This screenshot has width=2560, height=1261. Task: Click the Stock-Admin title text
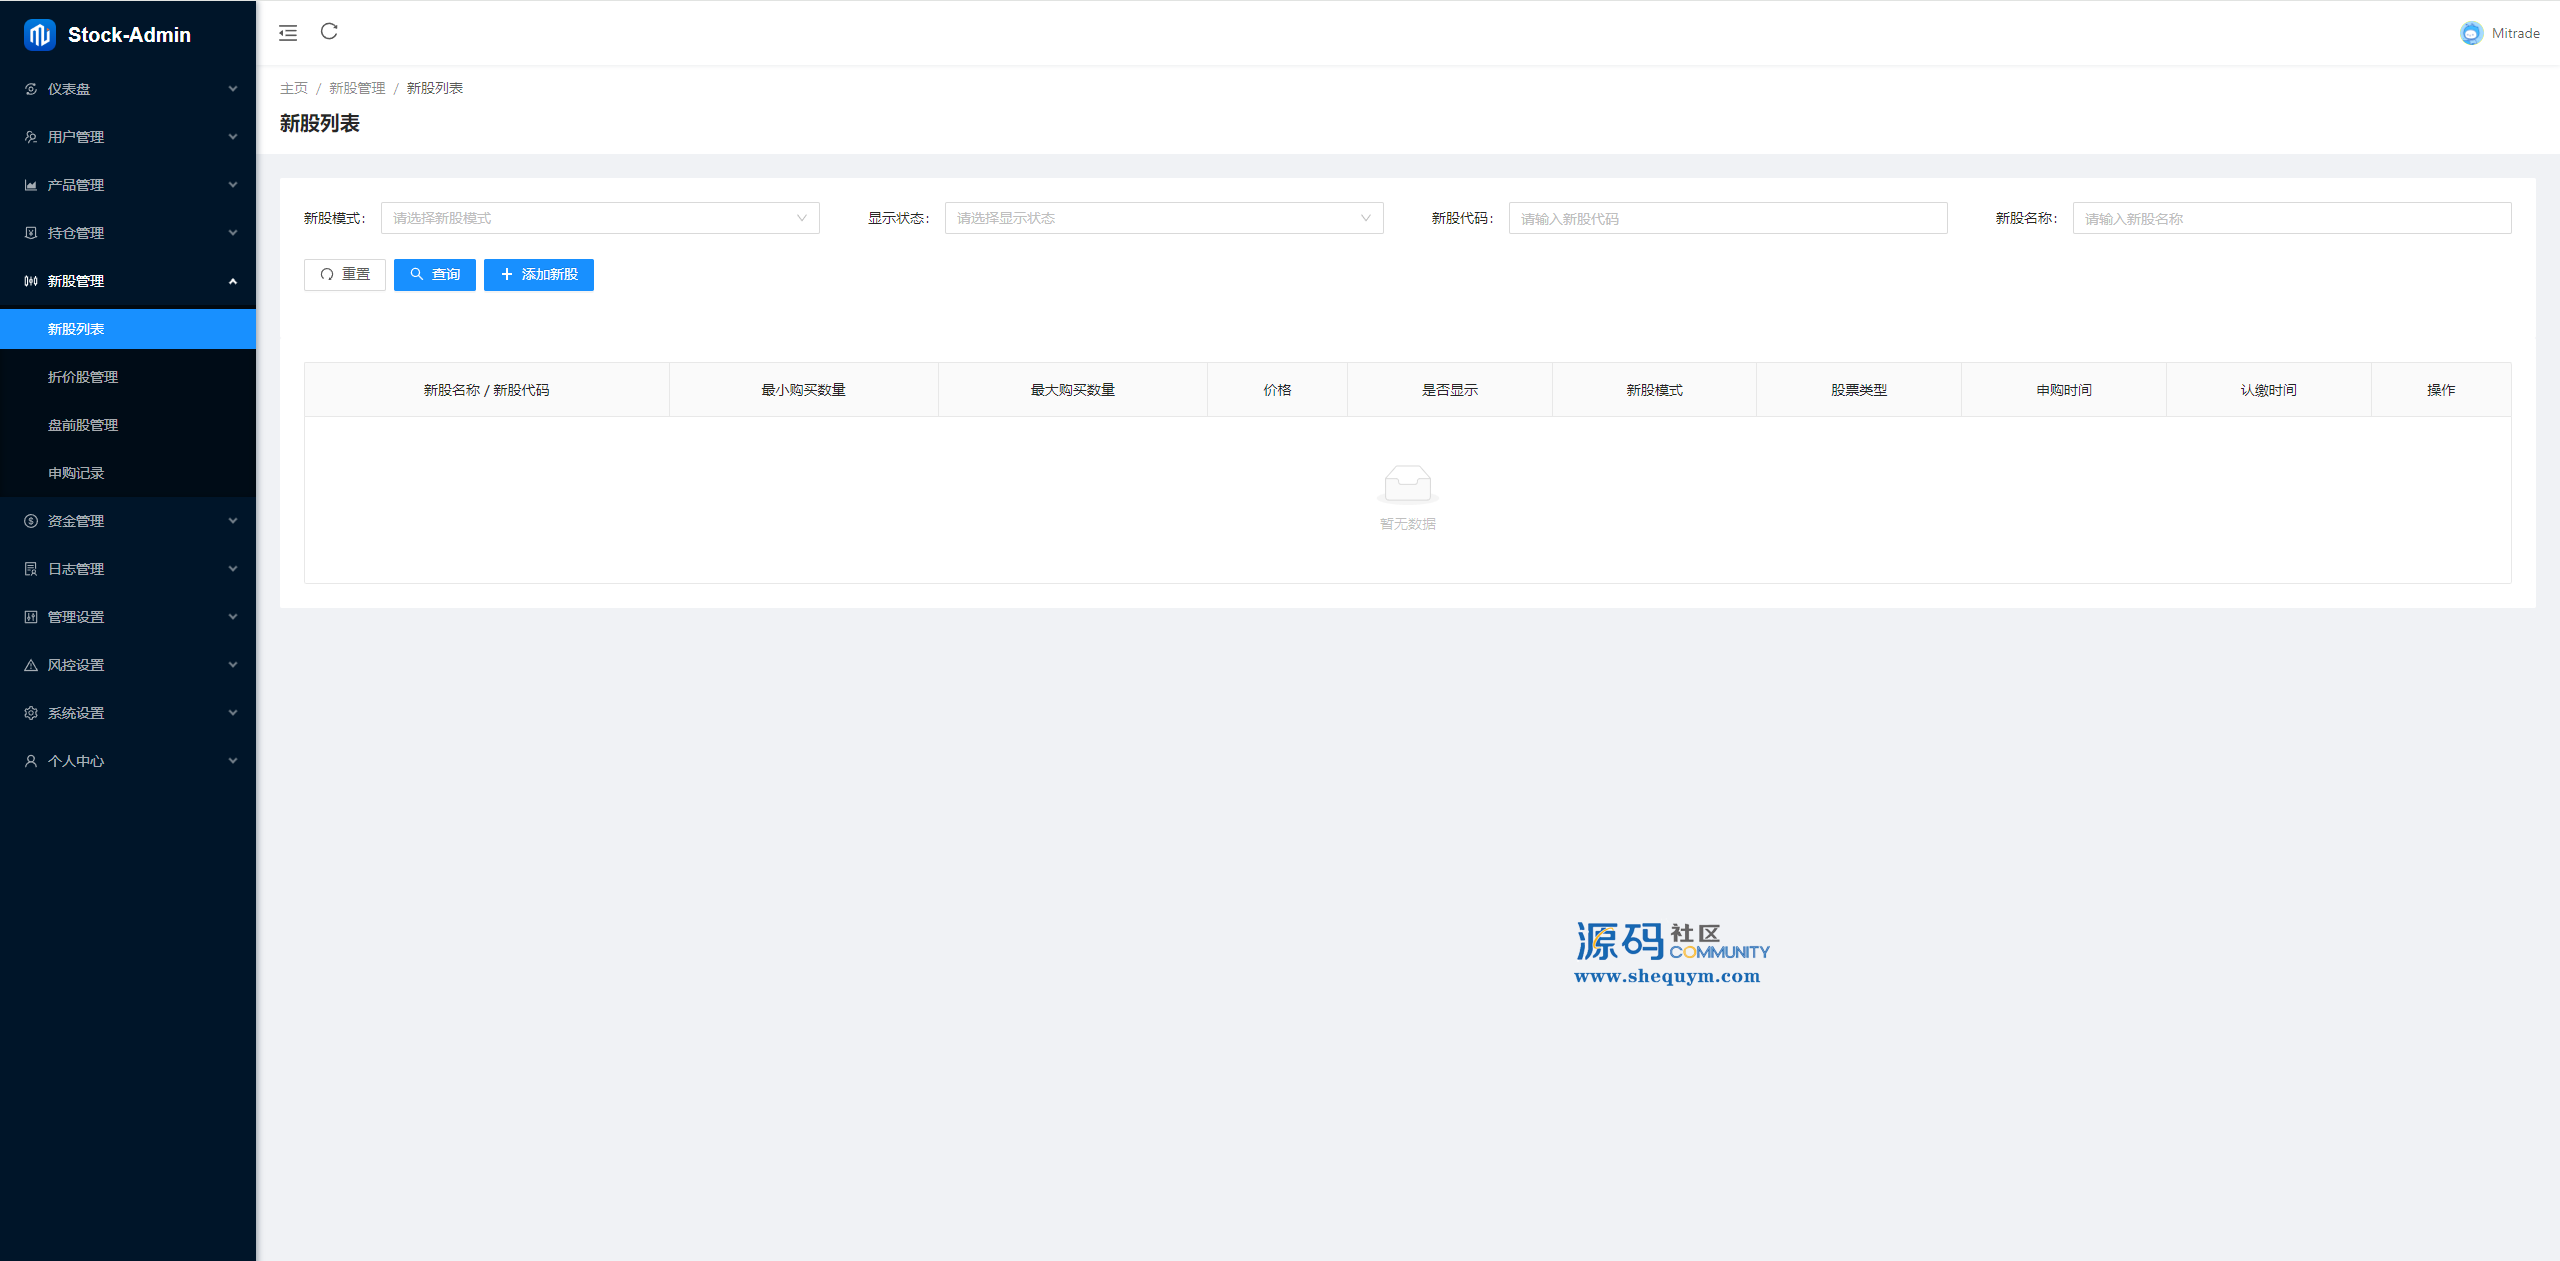(x=129, y=35)
